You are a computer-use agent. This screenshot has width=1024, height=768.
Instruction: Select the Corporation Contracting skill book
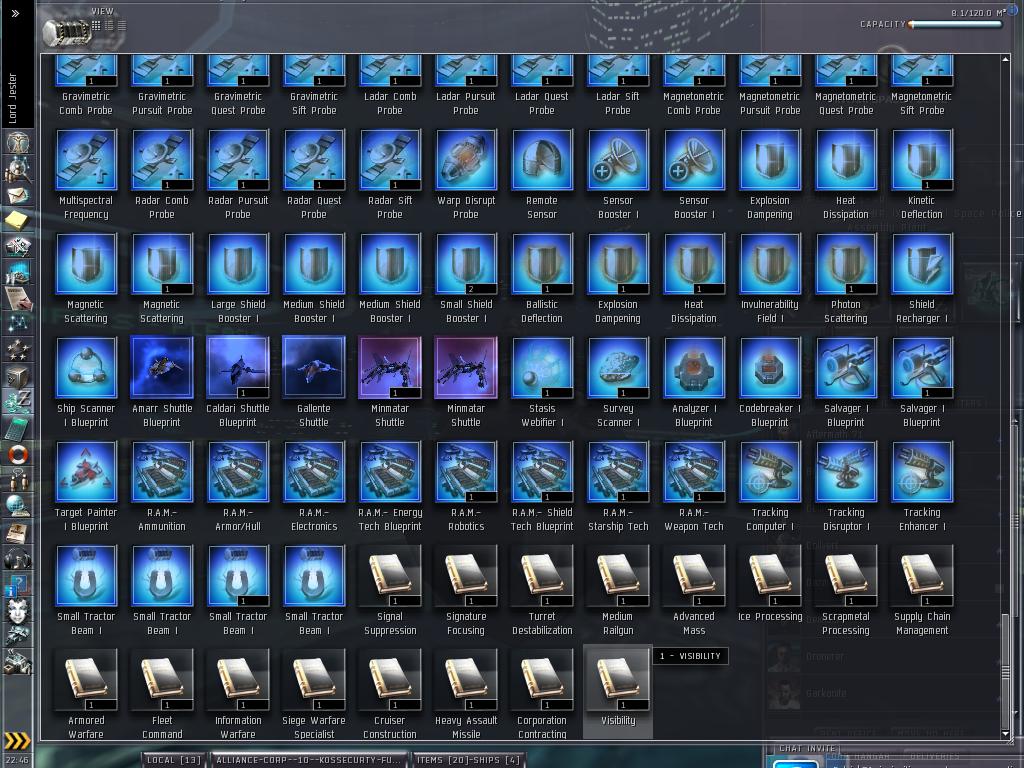(542, 694)
